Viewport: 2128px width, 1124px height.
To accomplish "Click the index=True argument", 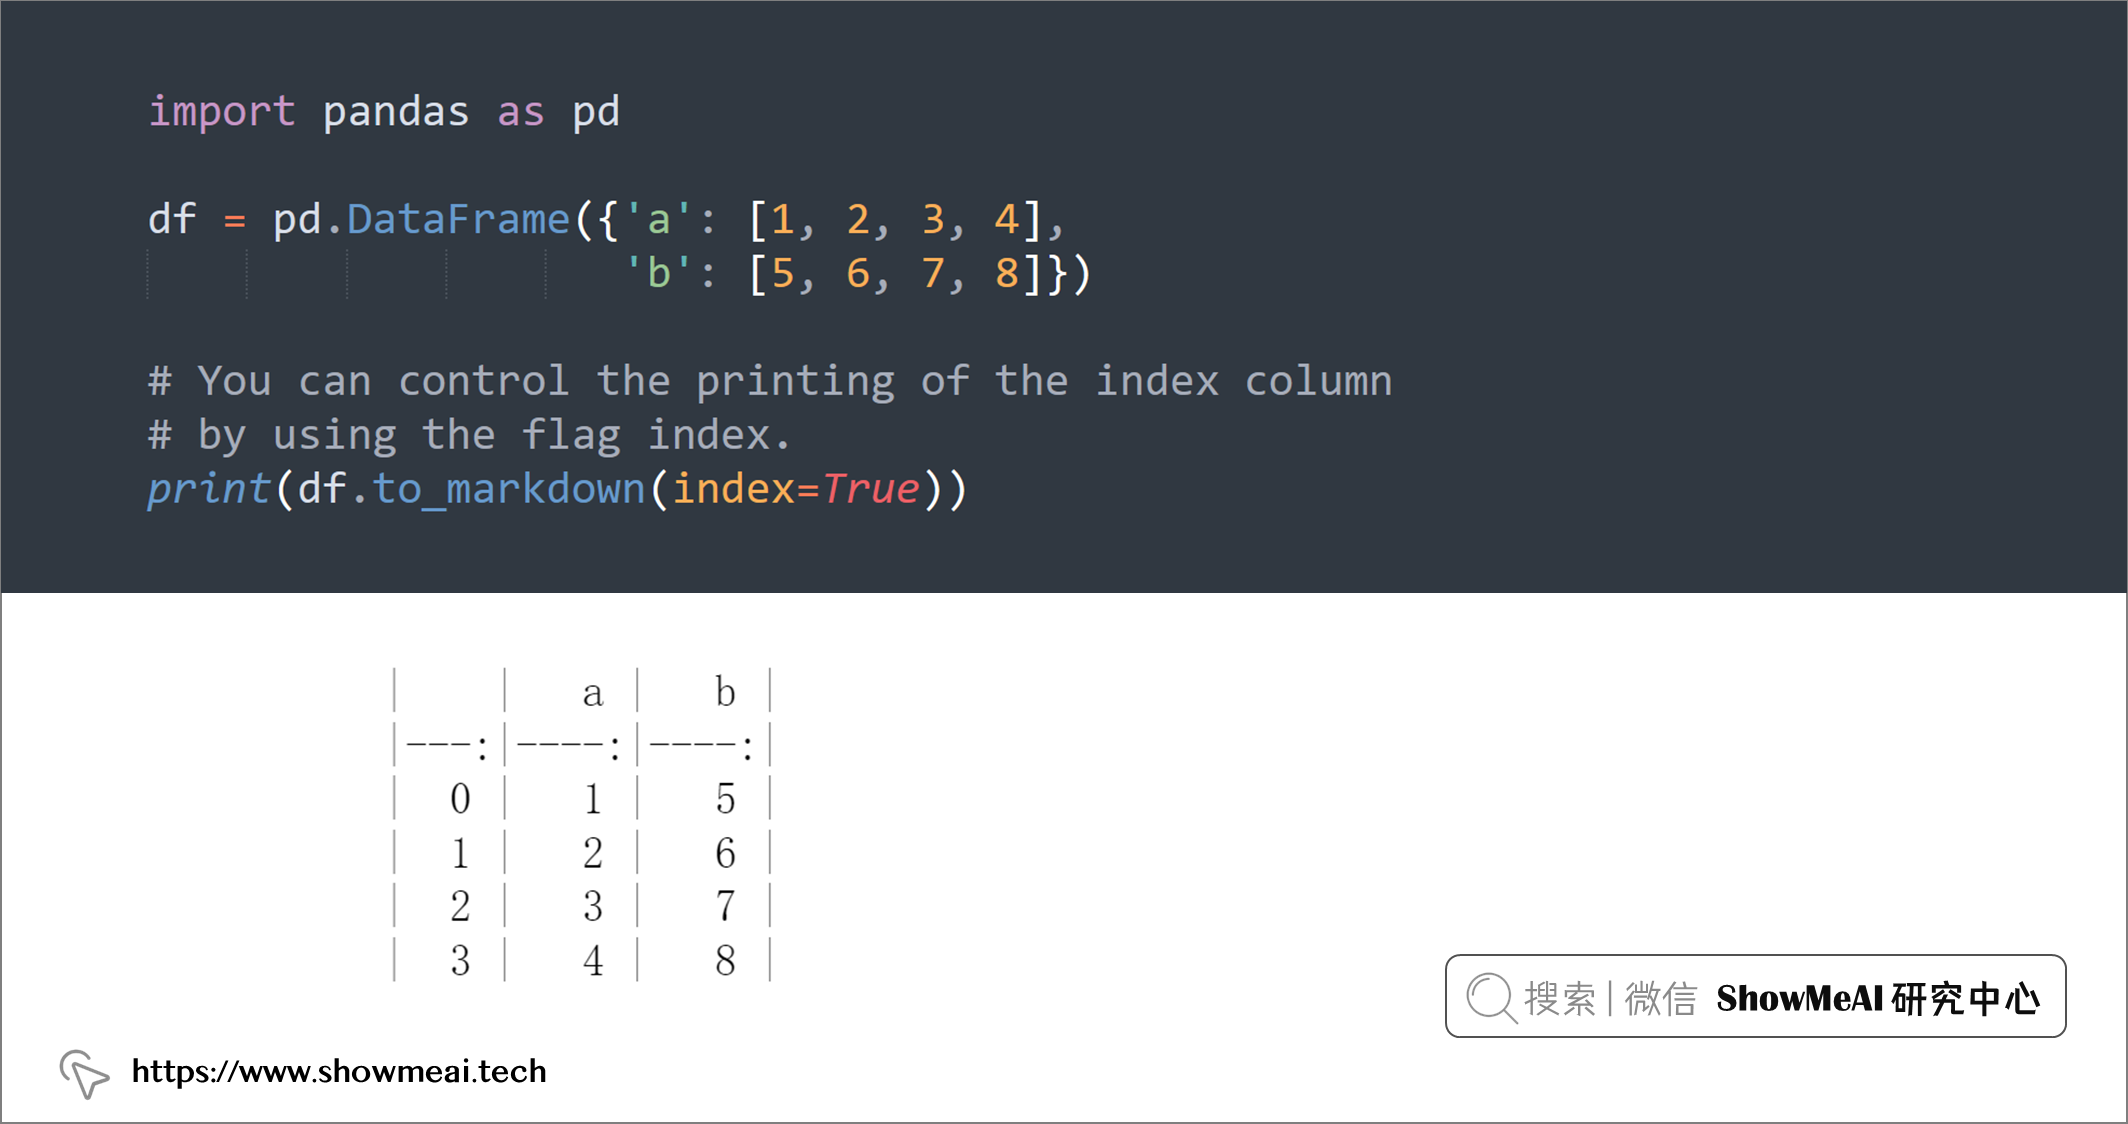I will (795, 489).
